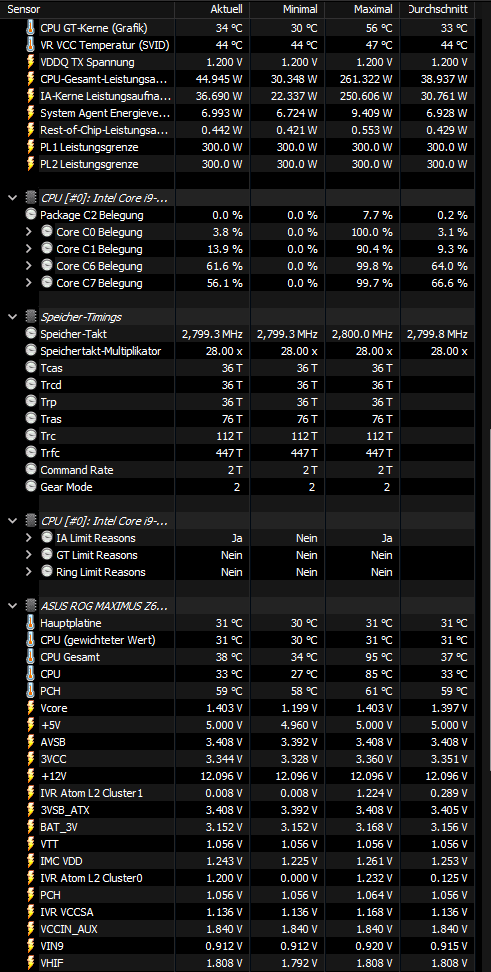Collapse the ASUS ROG MAXIMUS sensor group
The height and width of the screenshot is (972, 491).
(12, 605)
